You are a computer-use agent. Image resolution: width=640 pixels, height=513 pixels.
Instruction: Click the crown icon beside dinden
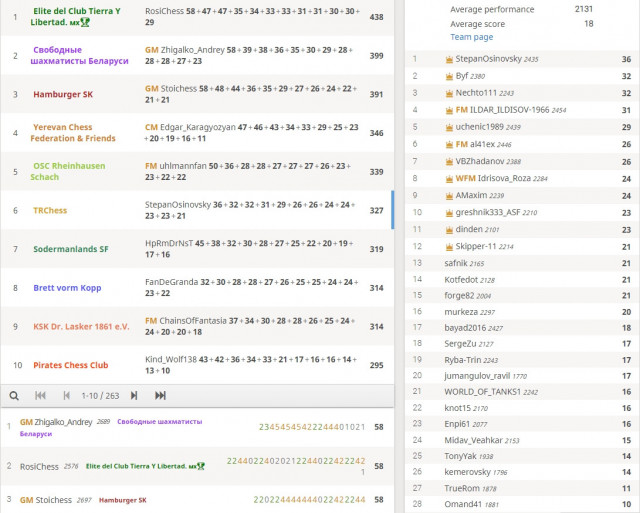(x=449, y=230)
